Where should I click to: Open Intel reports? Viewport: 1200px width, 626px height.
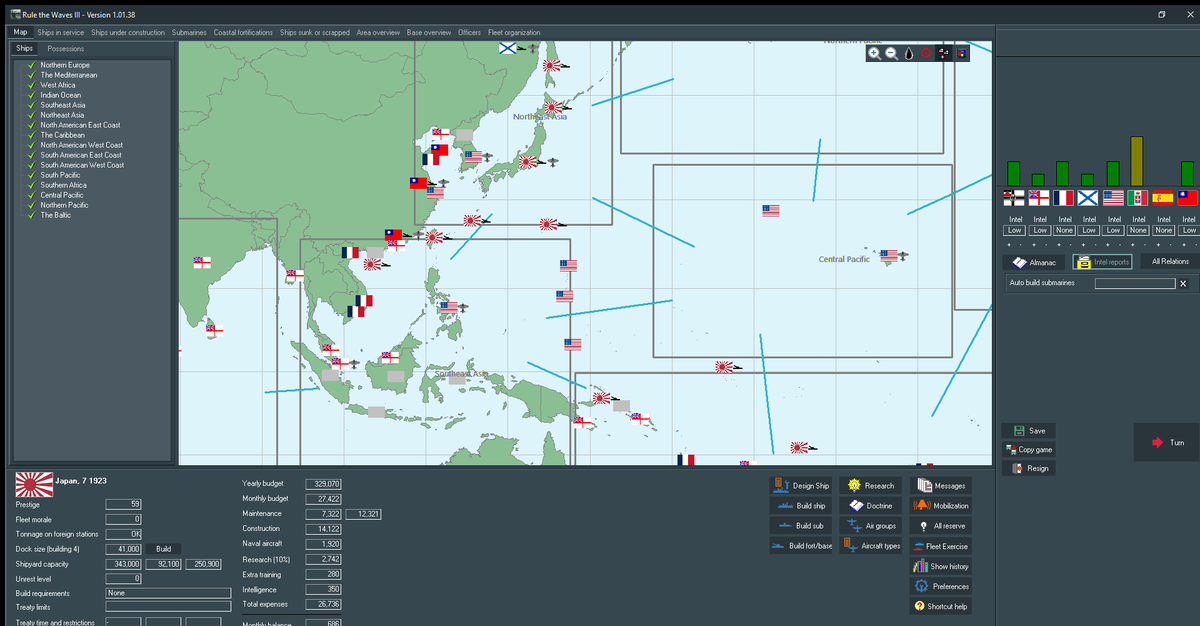coord(1101,262)
